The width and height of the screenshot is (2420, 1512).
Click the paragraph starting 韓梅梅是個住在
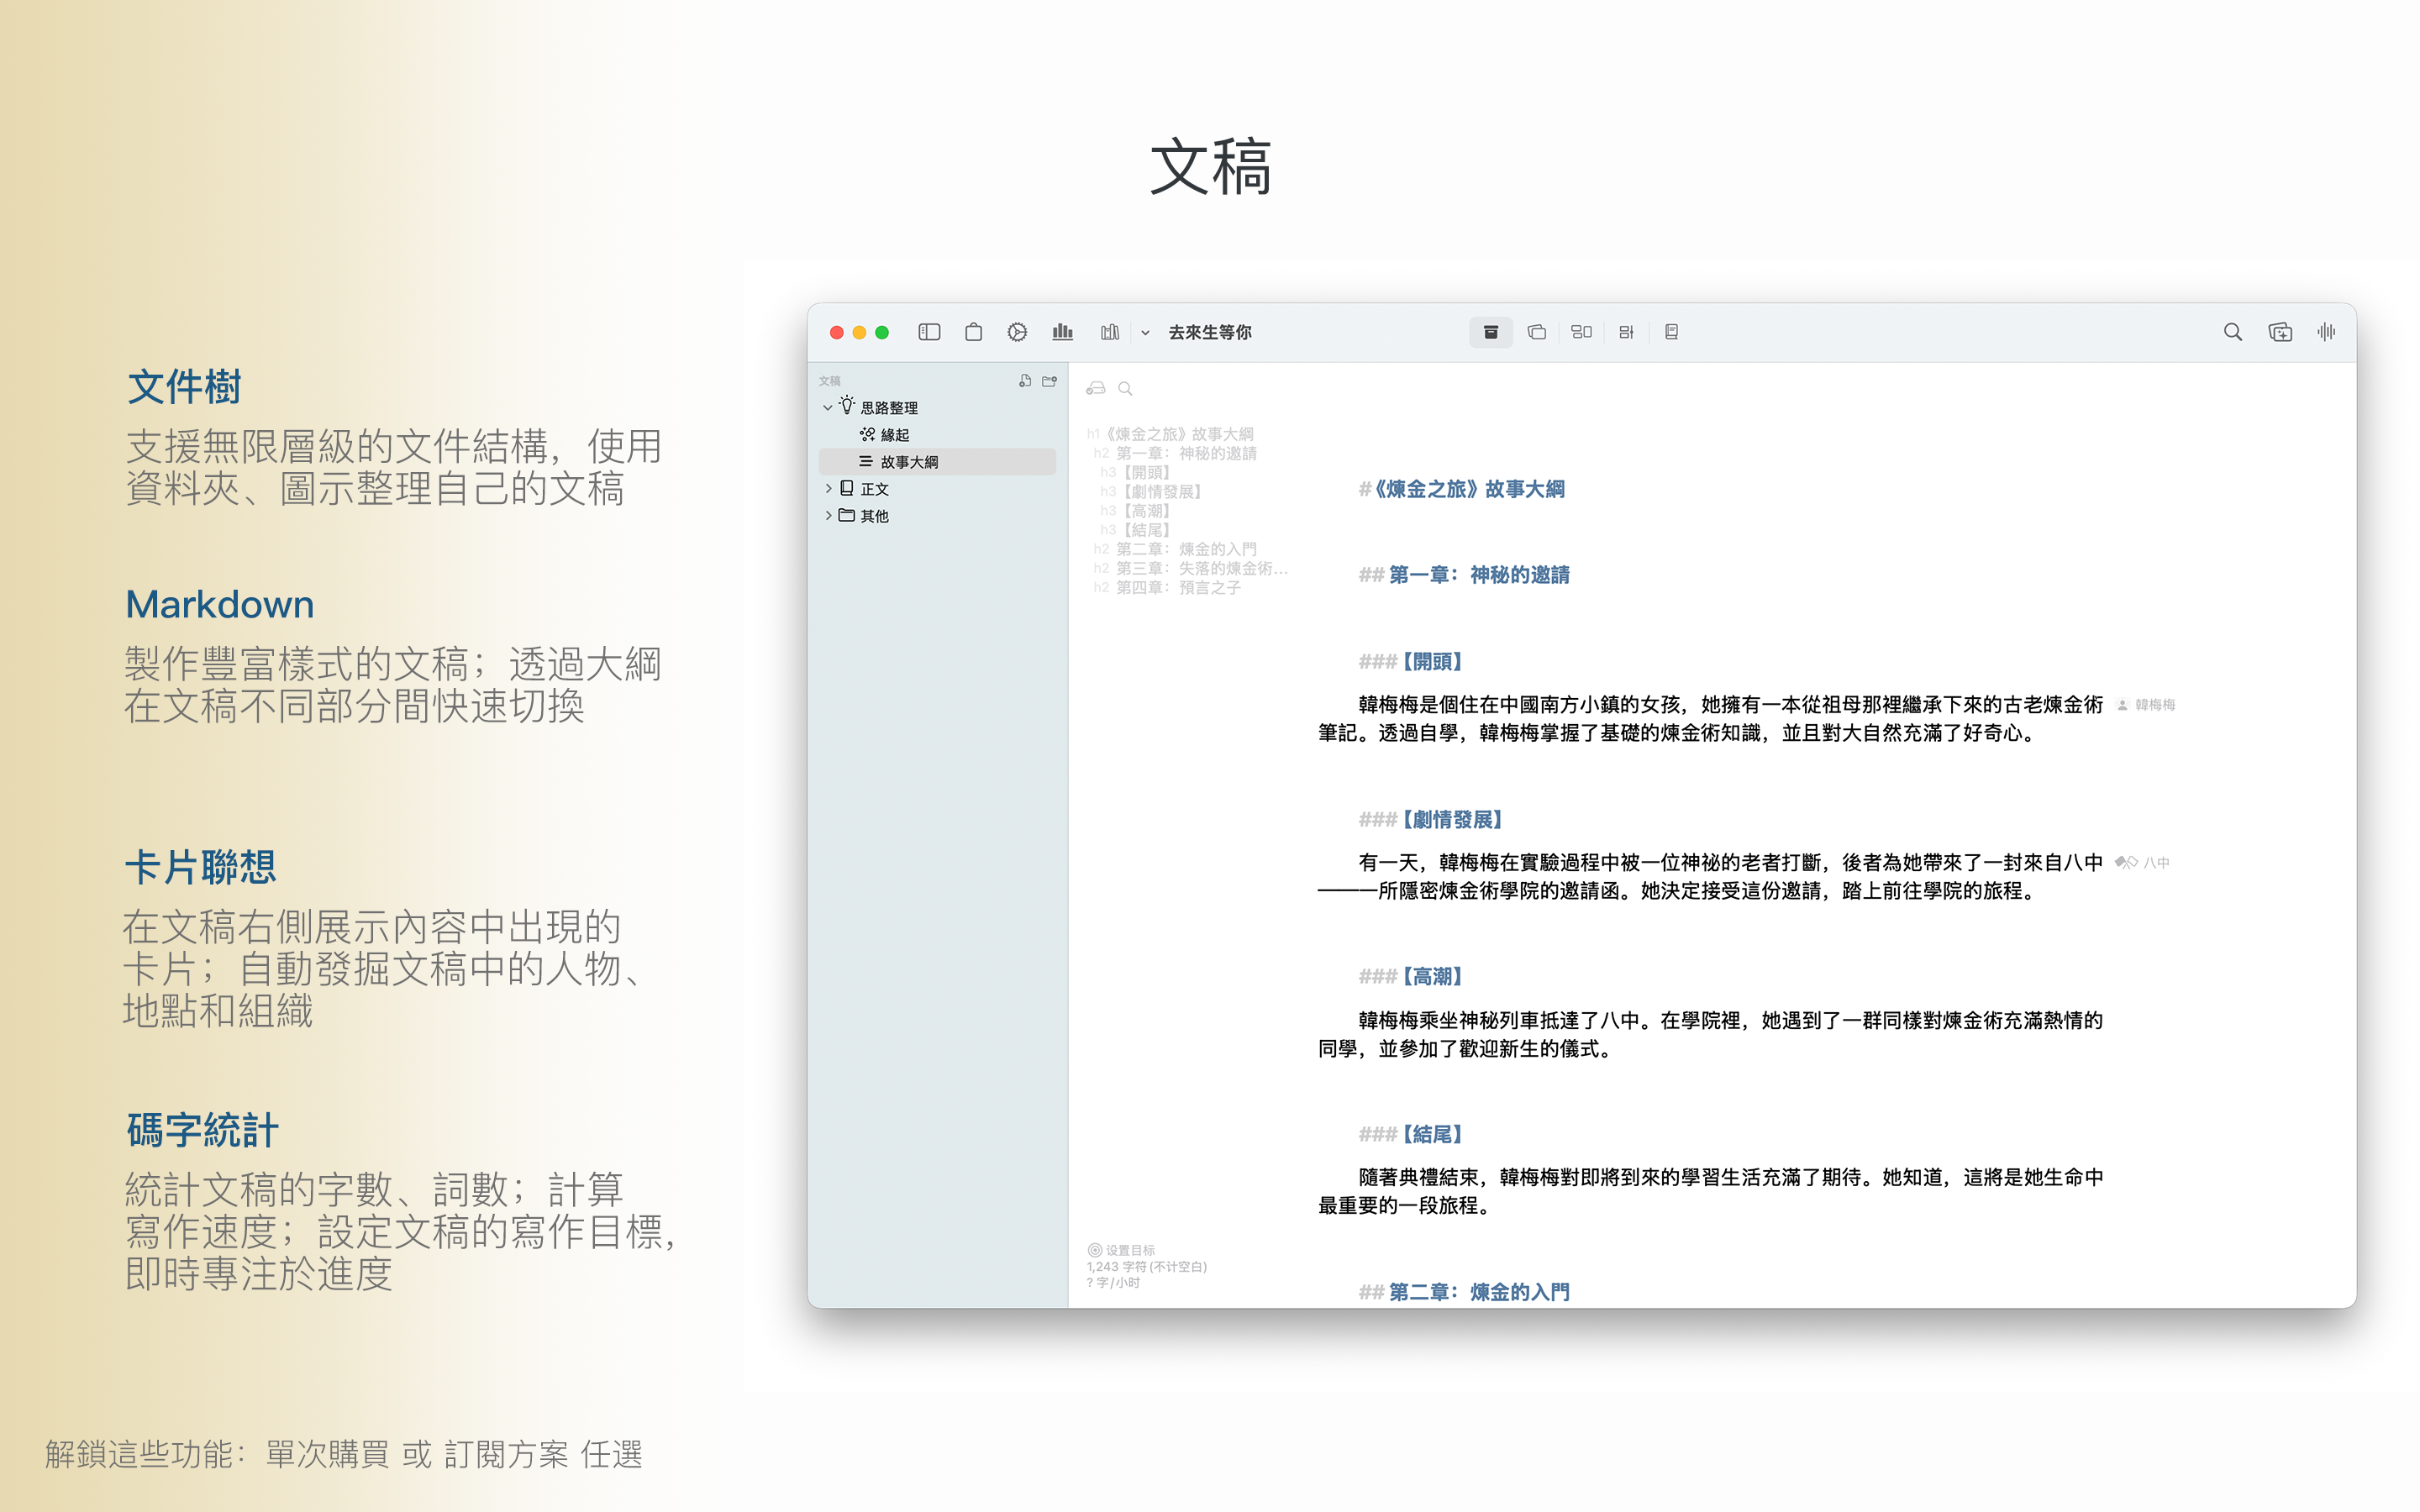tap(1710, 719)
